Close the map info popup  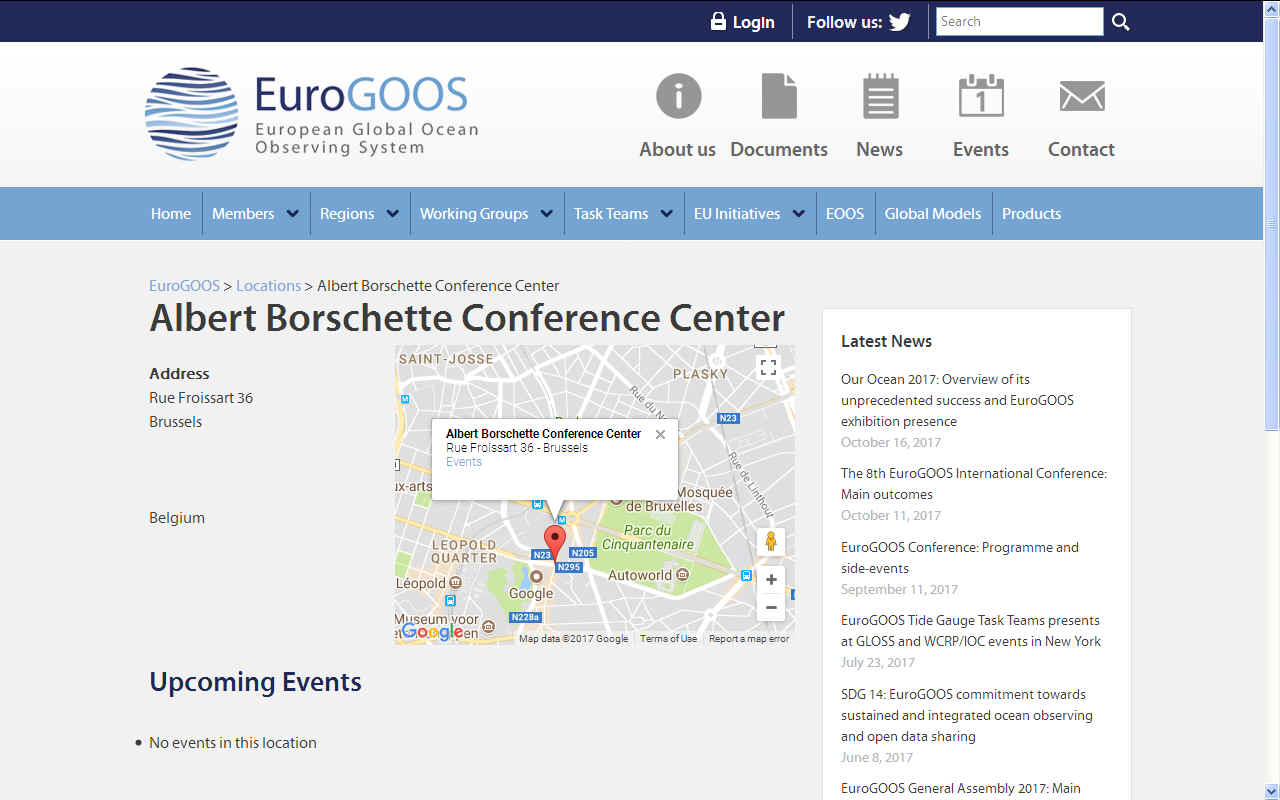[660, 435]
